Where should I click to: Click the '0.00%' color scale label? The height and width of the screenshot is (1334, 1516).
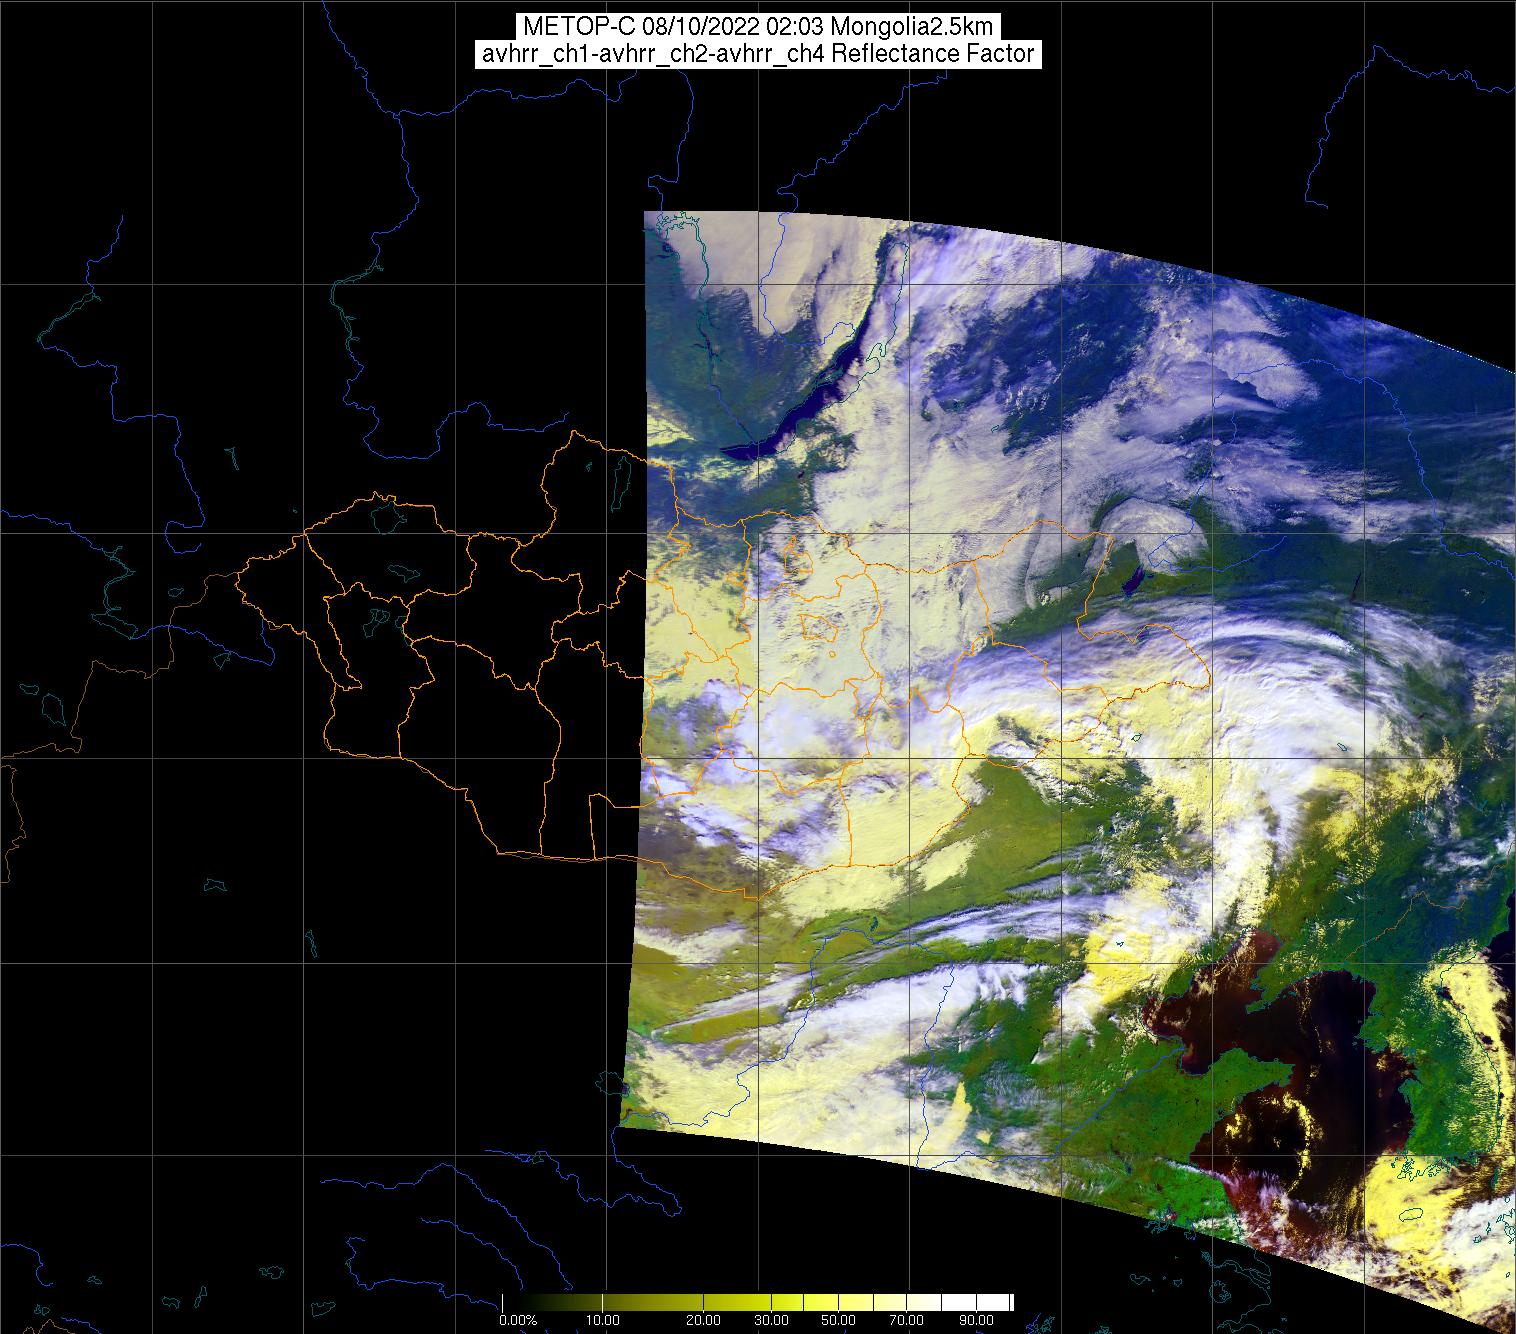click(x=518, y=1322)
